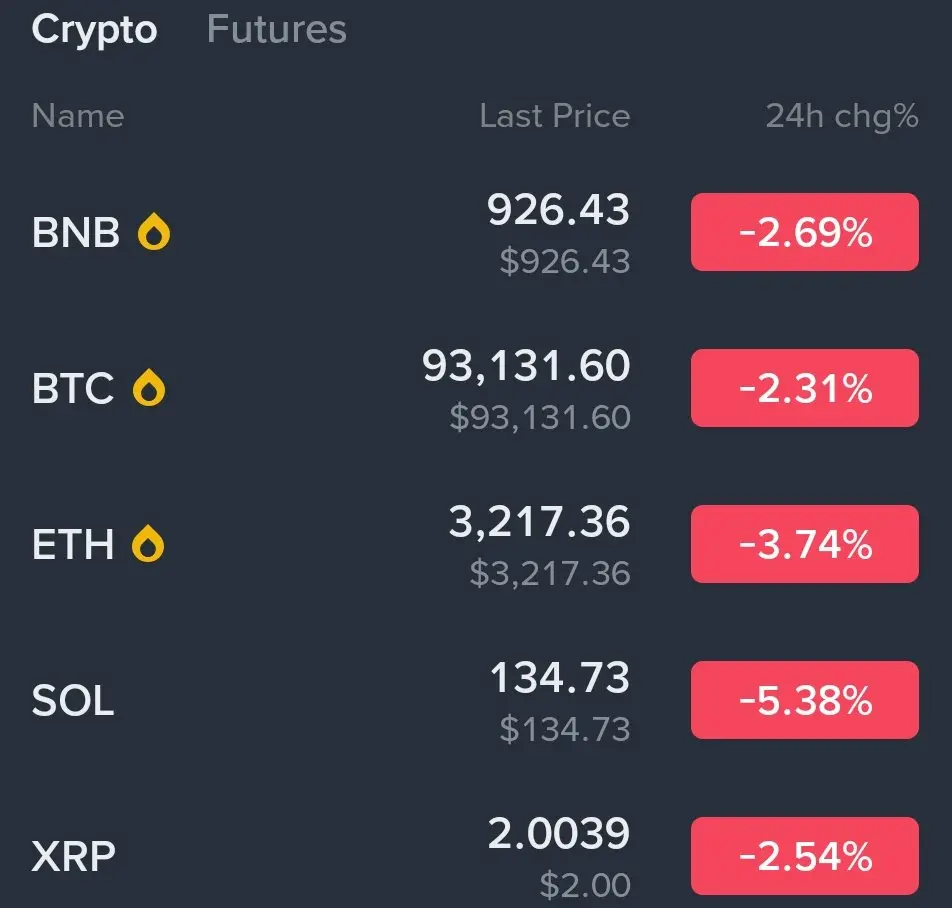Select the ETH coin name

[73, 545]
